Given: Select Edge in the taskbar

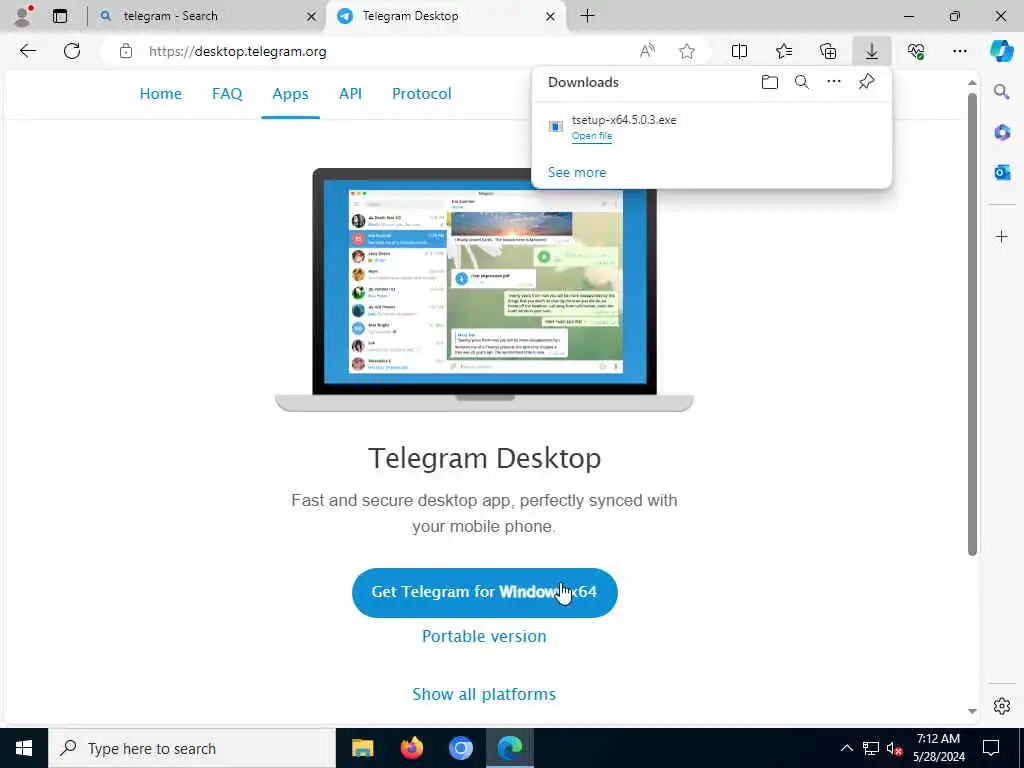Looking at the screenshot, I should point(510,748).
